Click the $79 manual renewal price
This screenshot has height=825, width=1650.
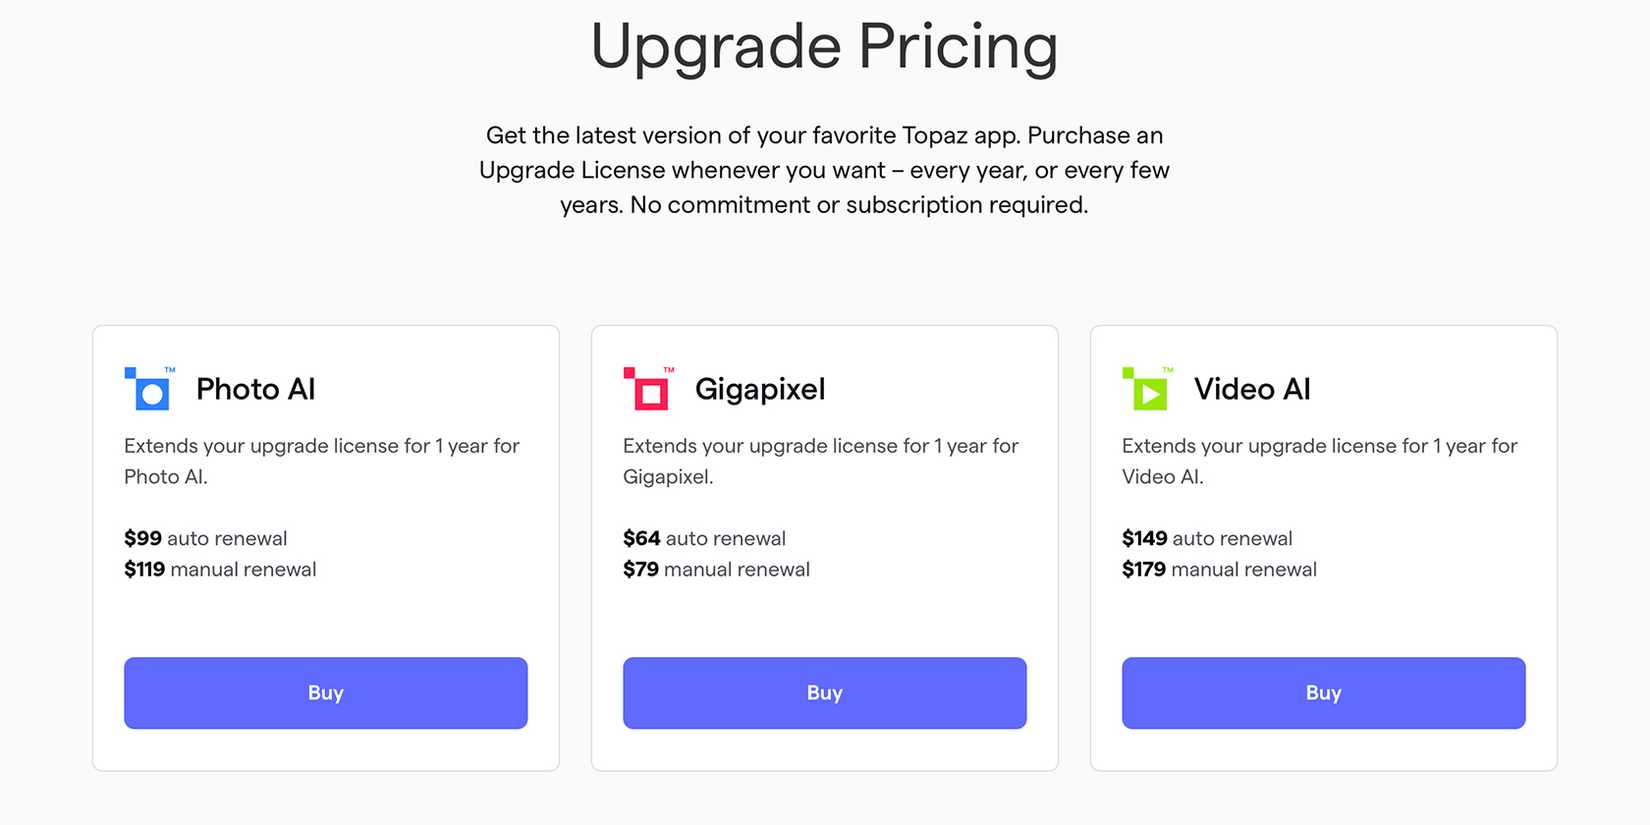[x=716, y=569]
